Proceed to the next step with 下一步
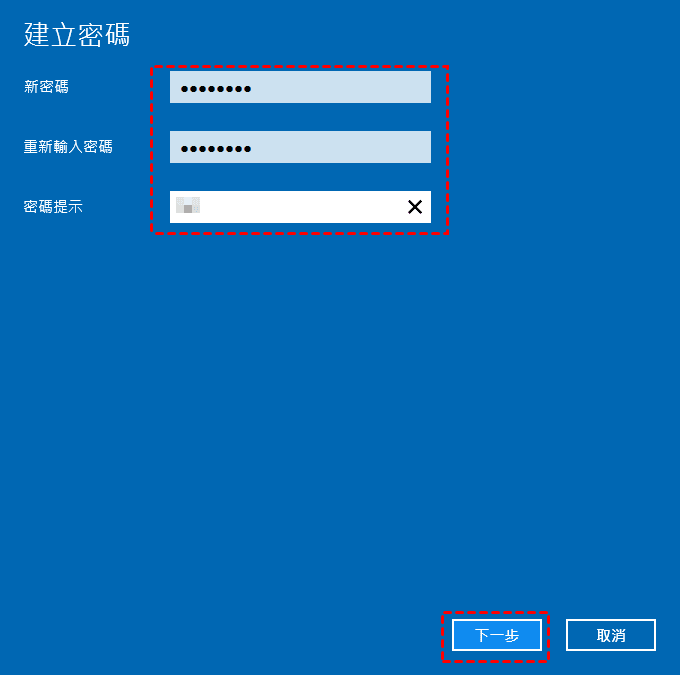This screenshot has height=675, width=680. point(497,635)
